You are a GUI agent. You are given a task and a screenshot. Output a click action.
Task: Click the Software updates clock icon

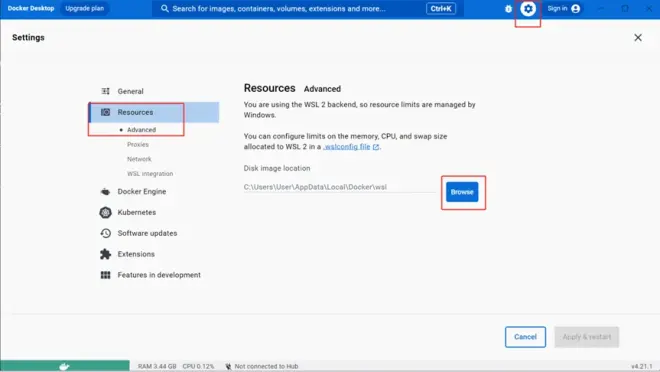coord(105,233)
